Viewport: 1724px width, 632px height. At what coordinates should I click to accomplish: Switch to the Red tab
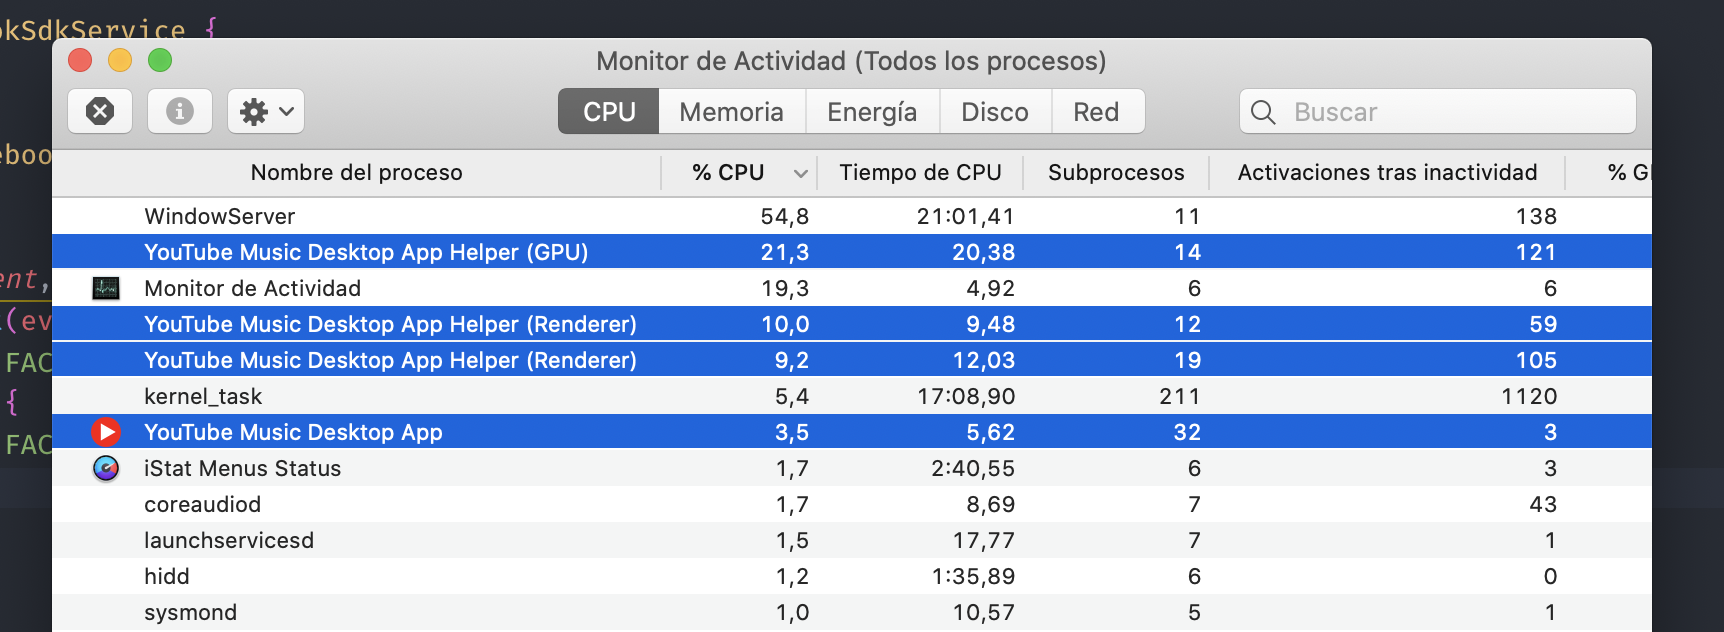point(1097,111)
